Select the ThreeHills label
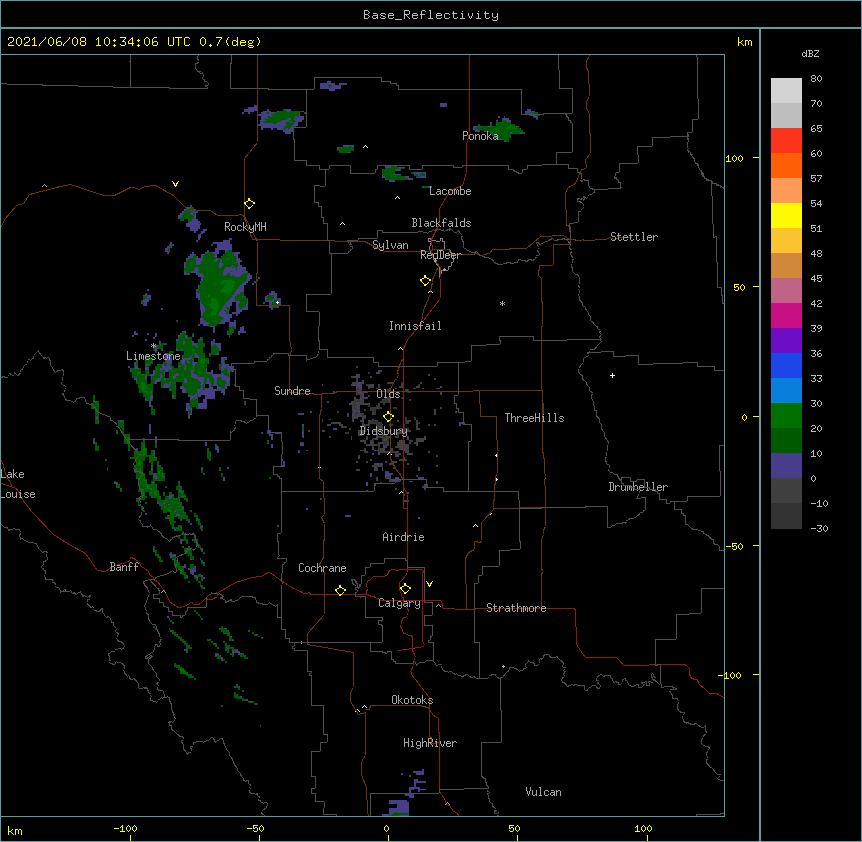The image size is (862, 842). [x=534, y=418]
